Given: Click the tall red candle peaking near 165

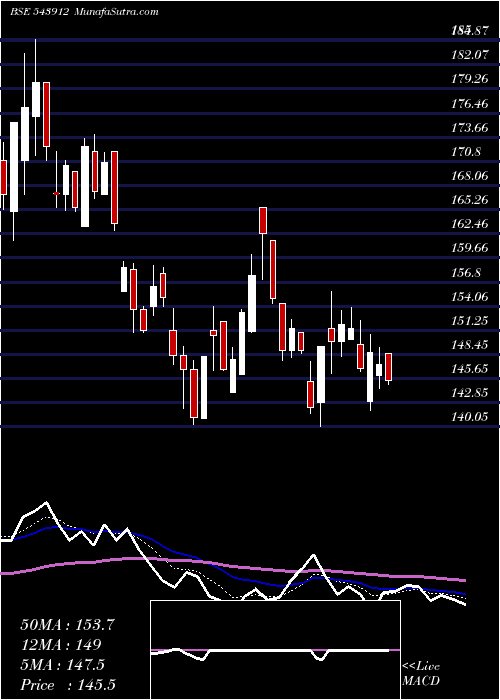Looking at the screenshot, I should click(x=263, y=220).
